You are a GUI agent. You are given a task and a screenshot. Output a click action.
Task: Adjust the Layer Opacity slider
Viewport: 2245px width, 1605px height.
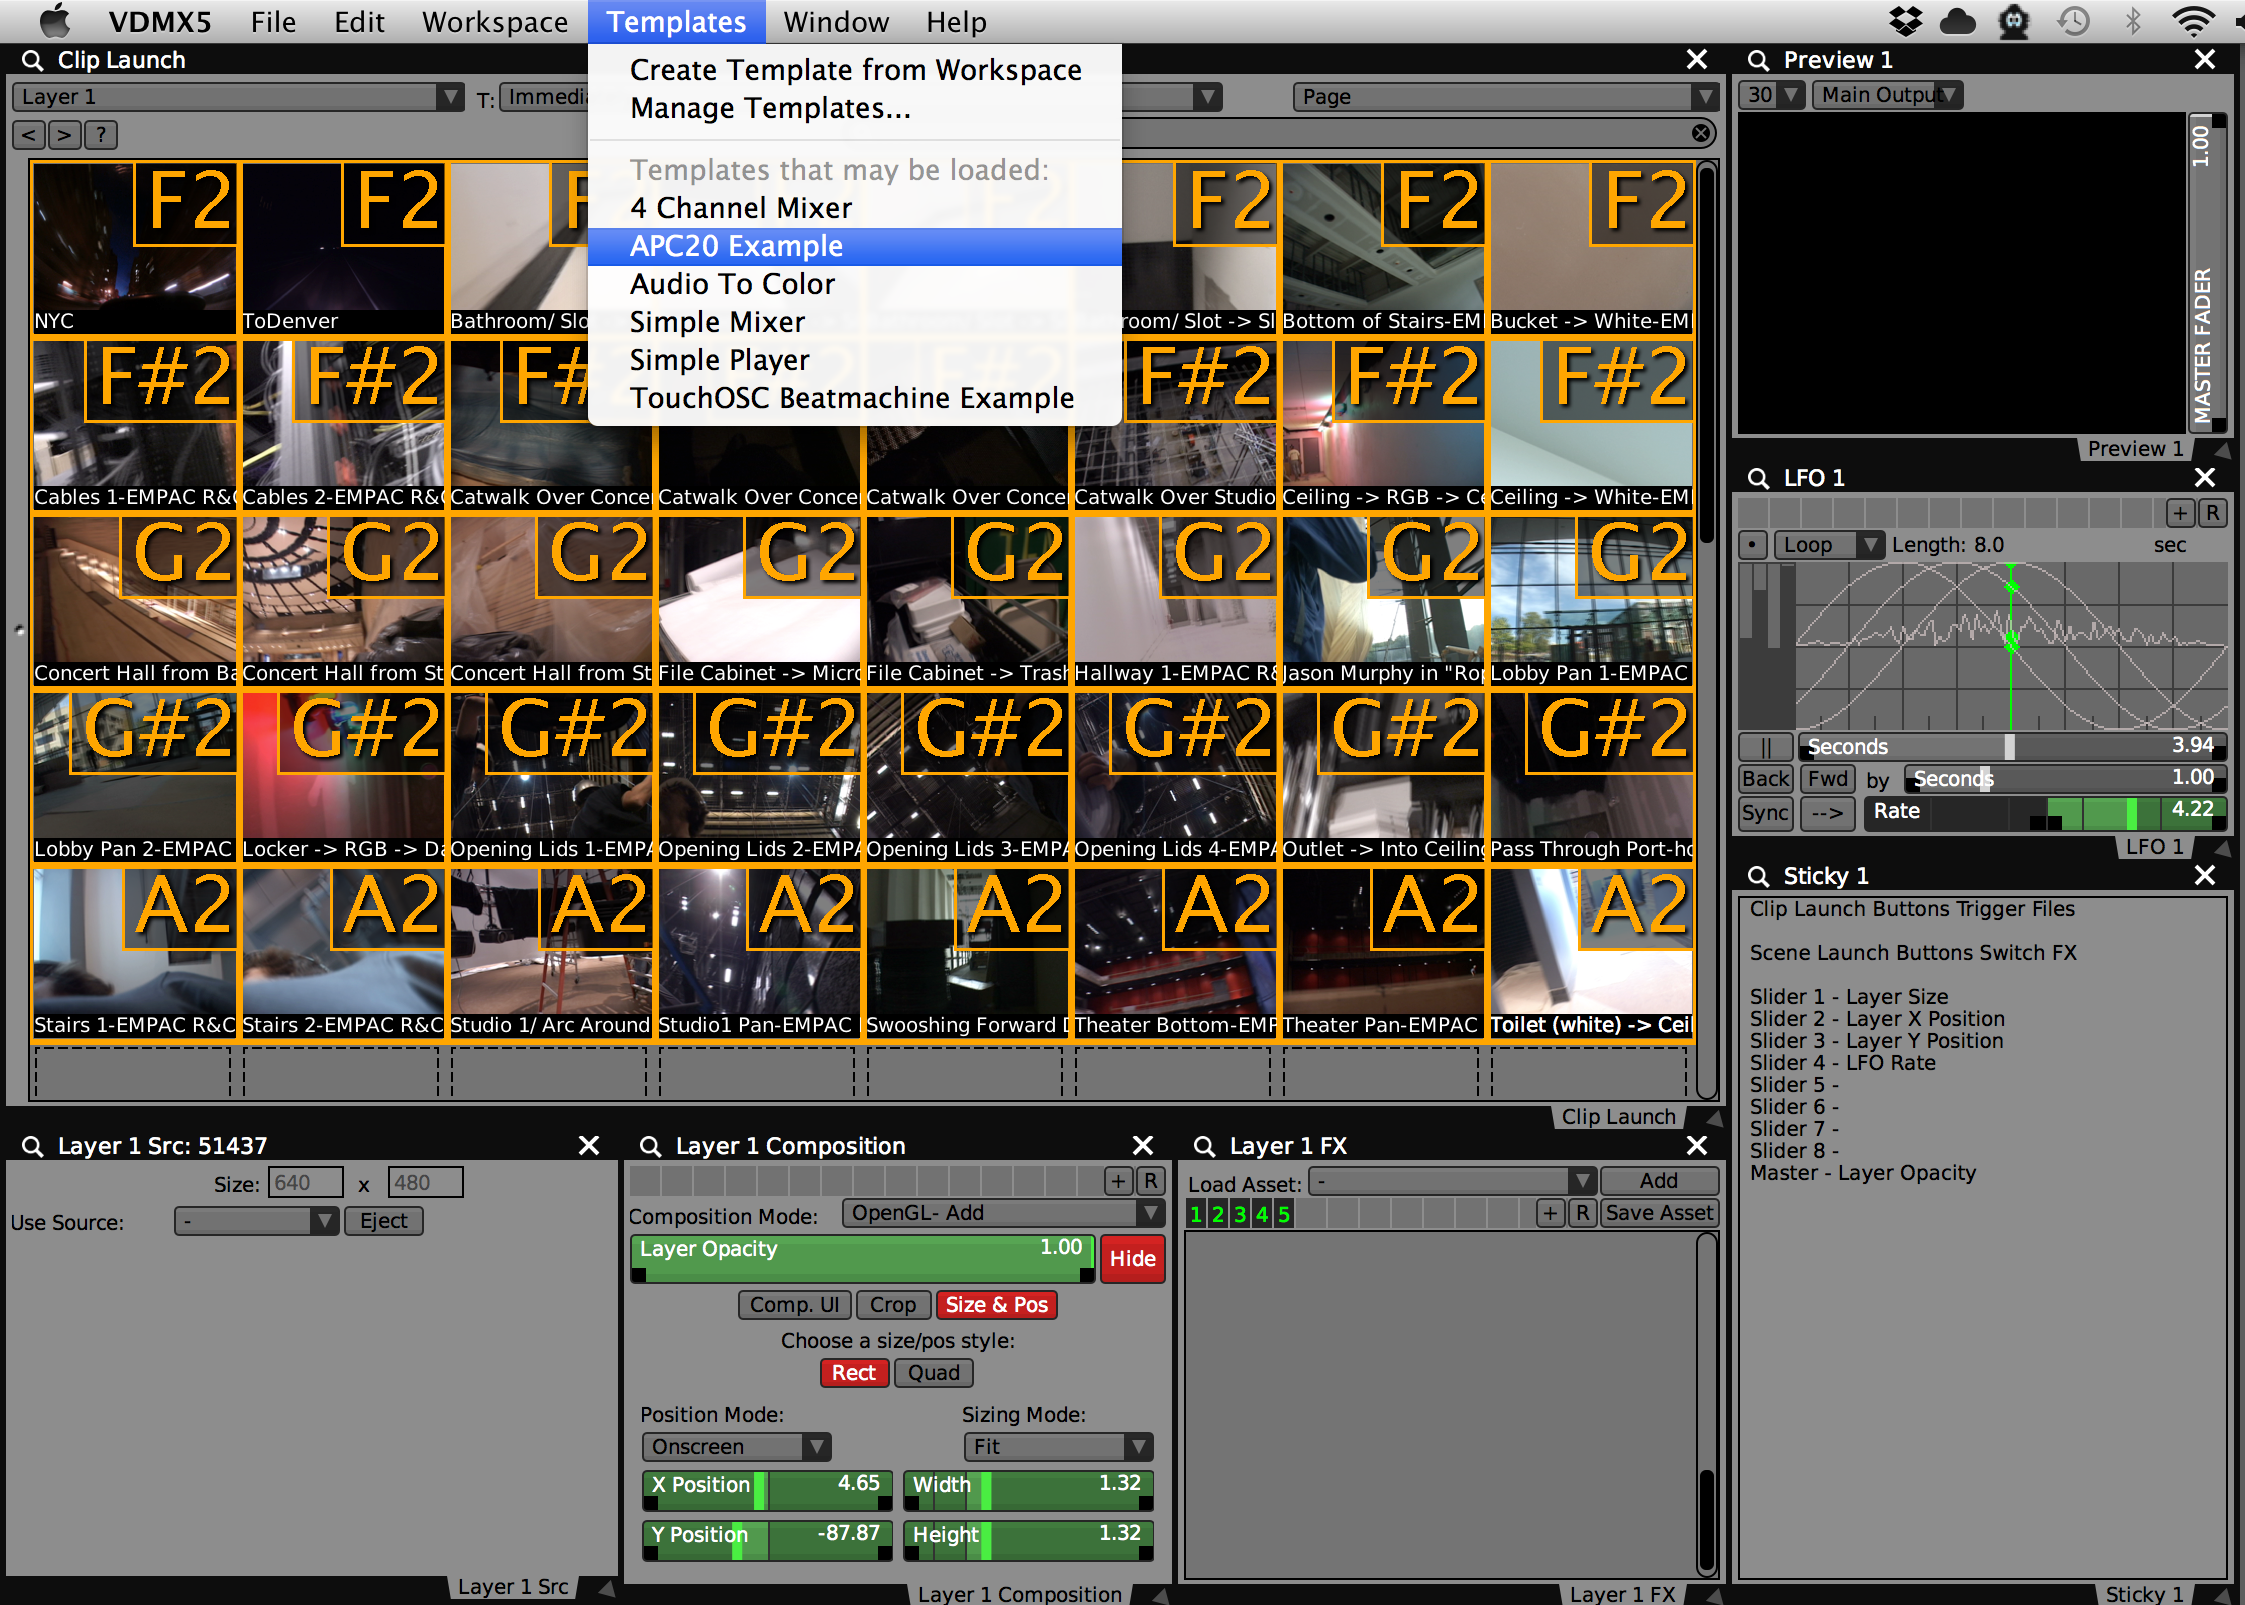pyautogui.click(x=864, y=1259)
